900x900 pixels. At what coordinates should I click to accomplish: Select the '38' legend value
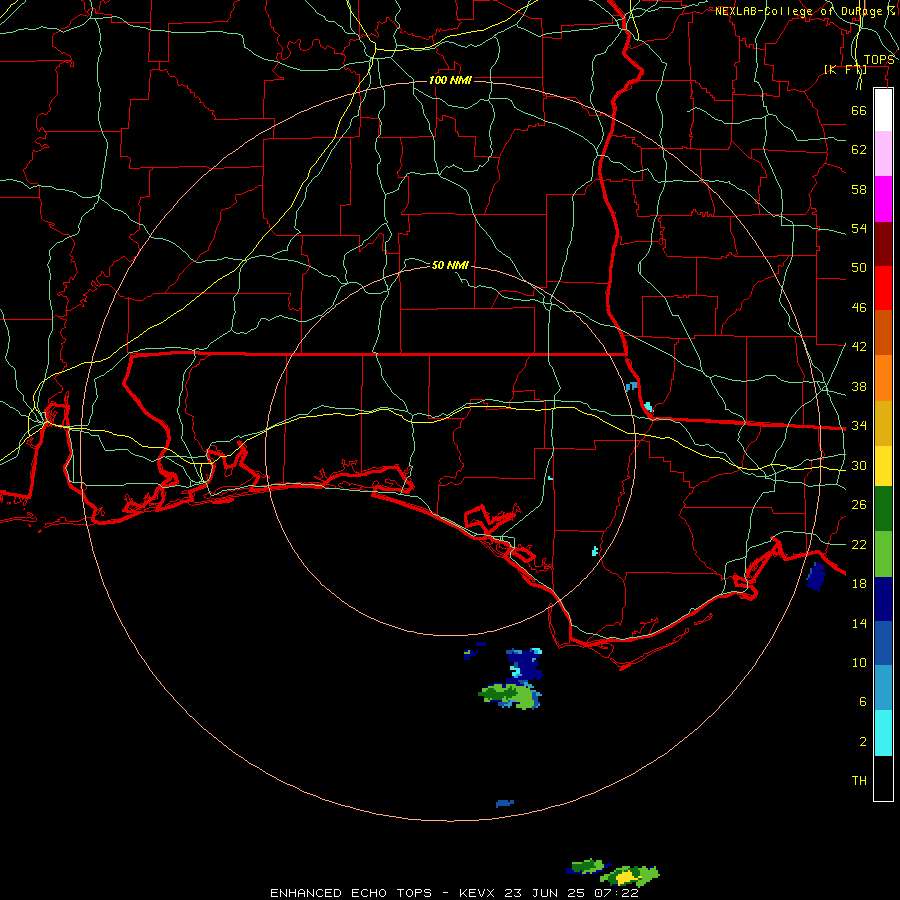859,386
